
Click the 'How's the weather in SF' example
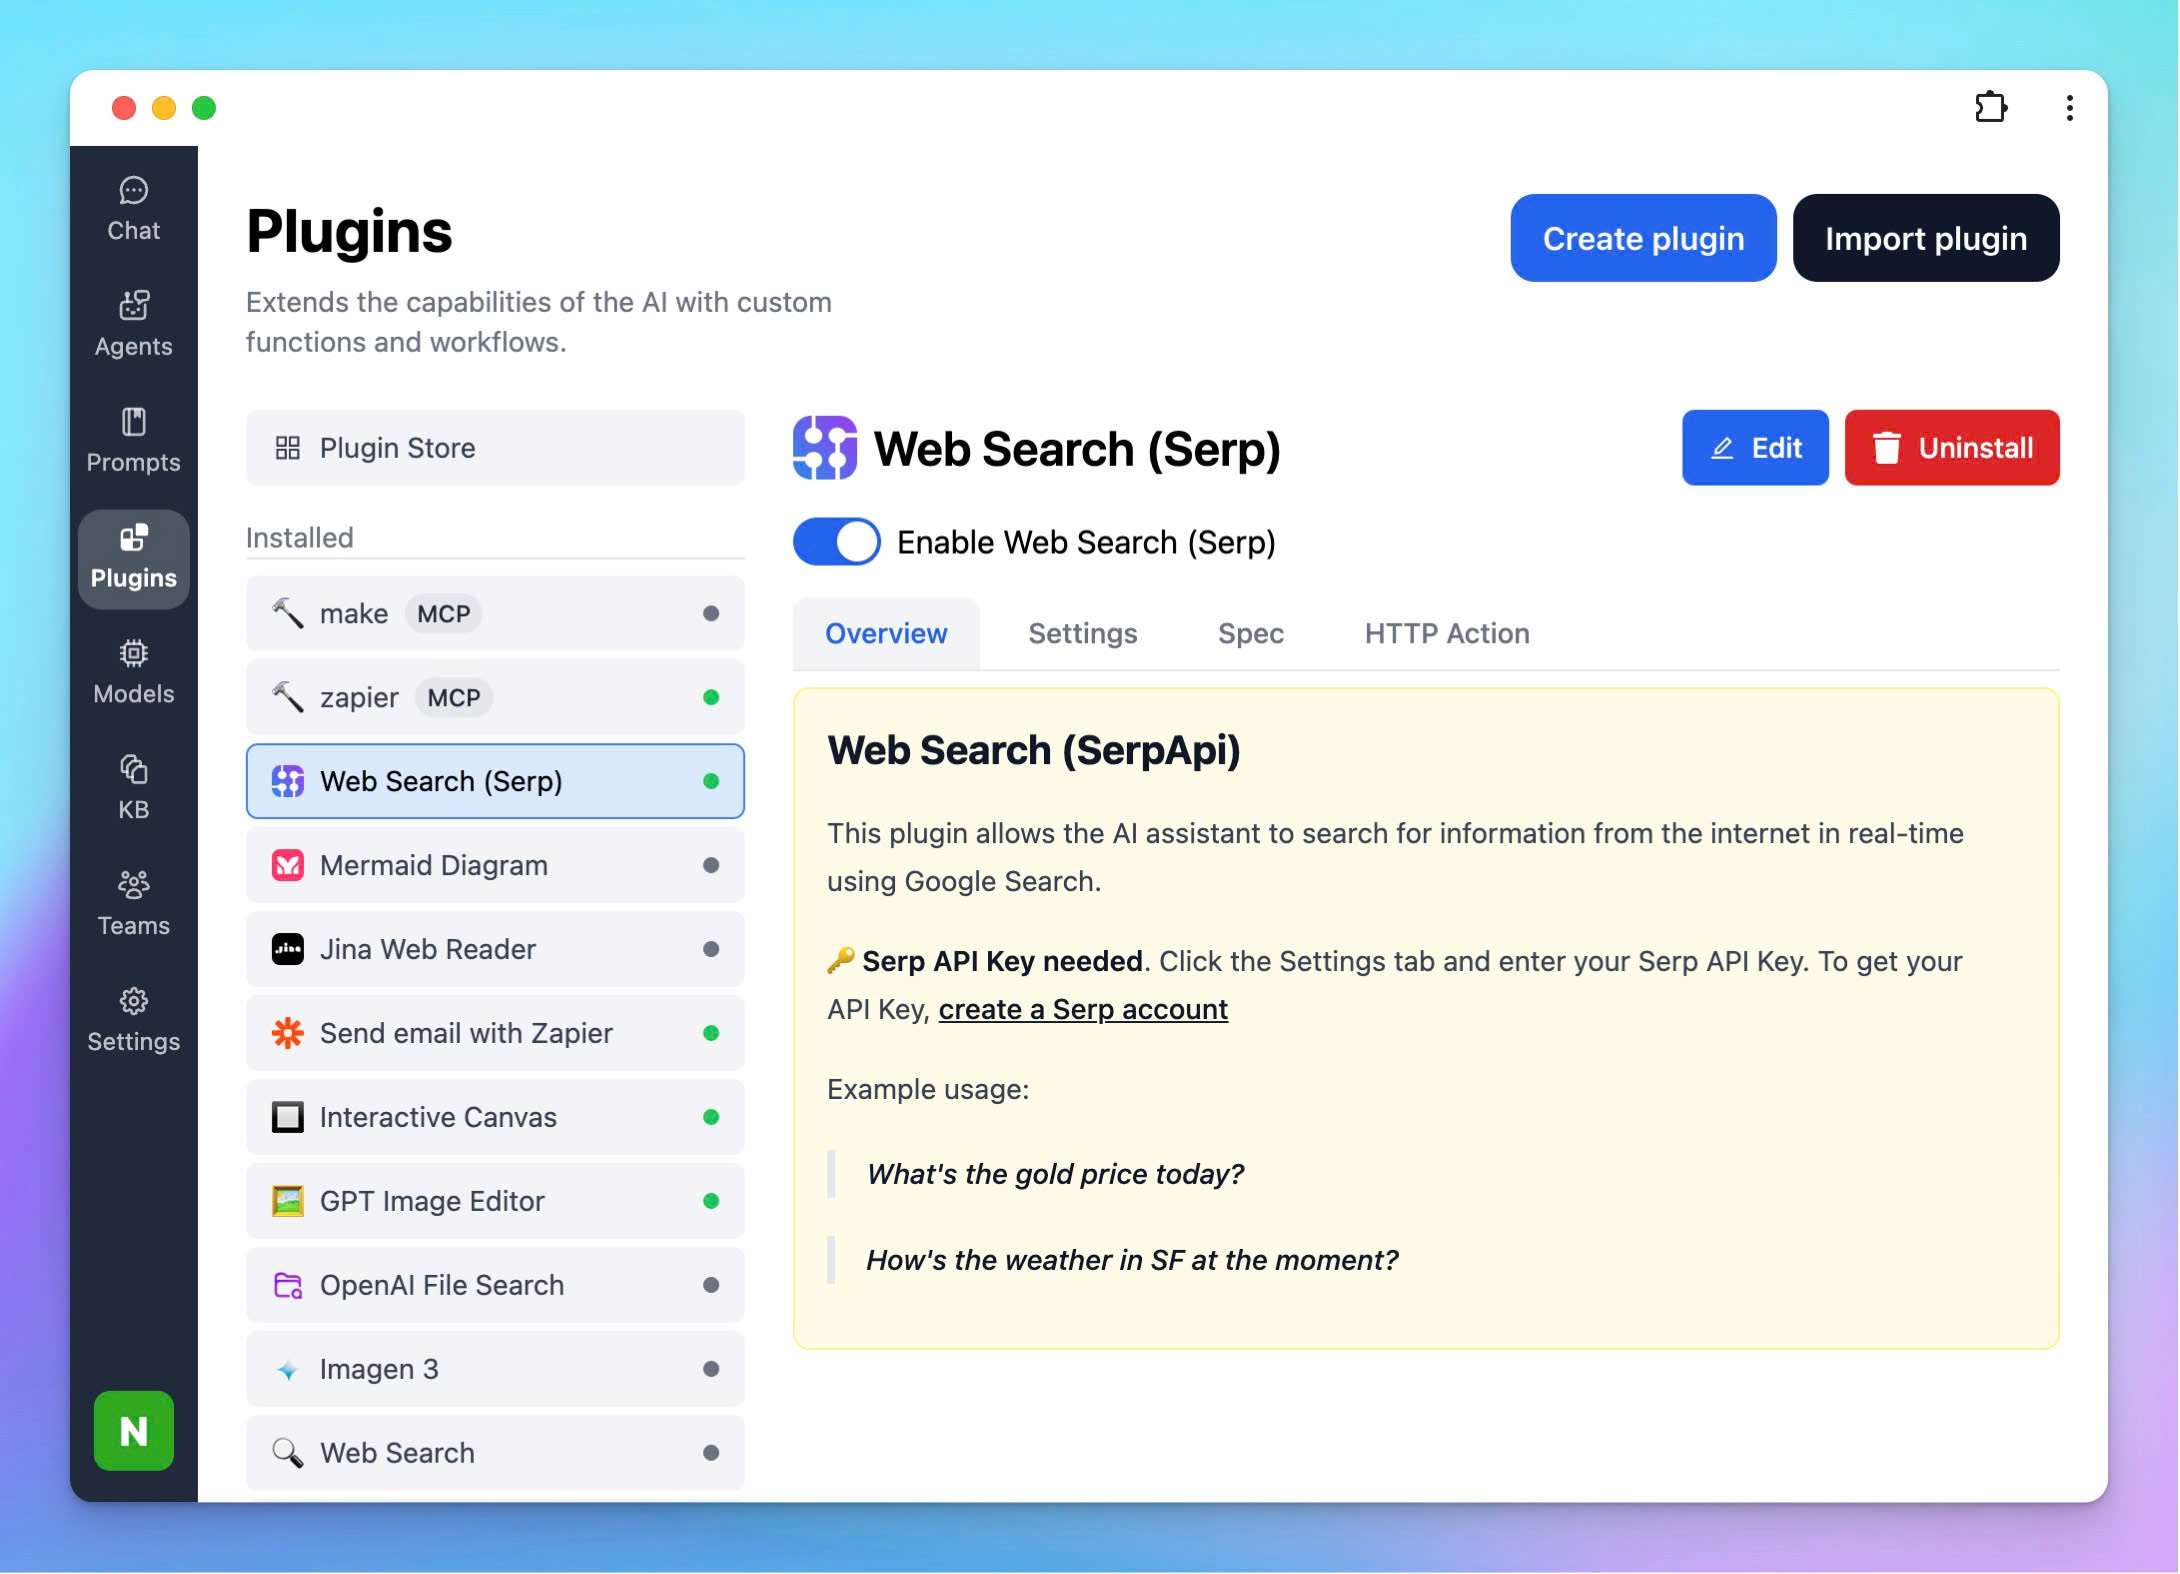[1132, 1260]
